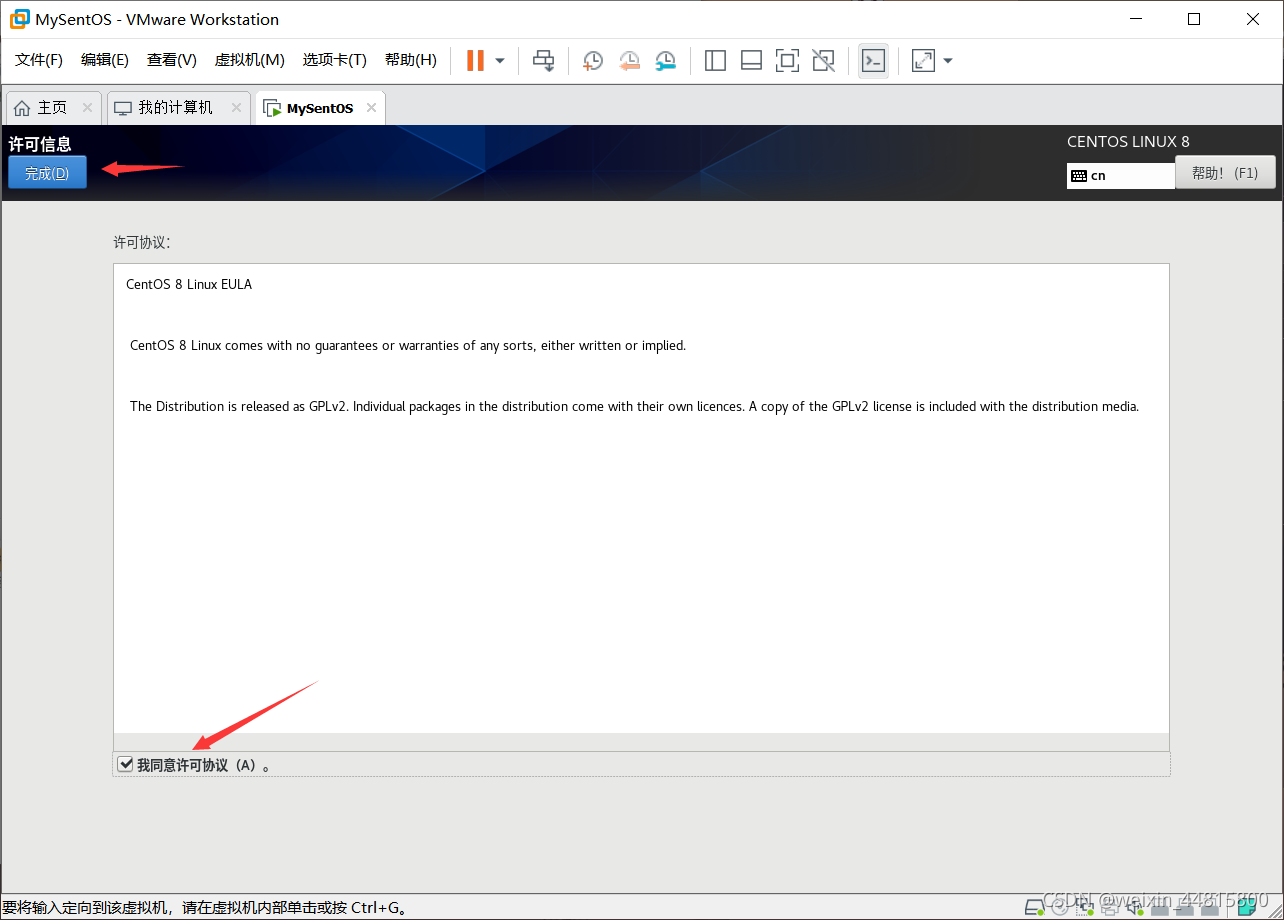Screen dimensions: 1284x920
Task: Revert the VM to its previous snapshot
Action: [629, 61]
